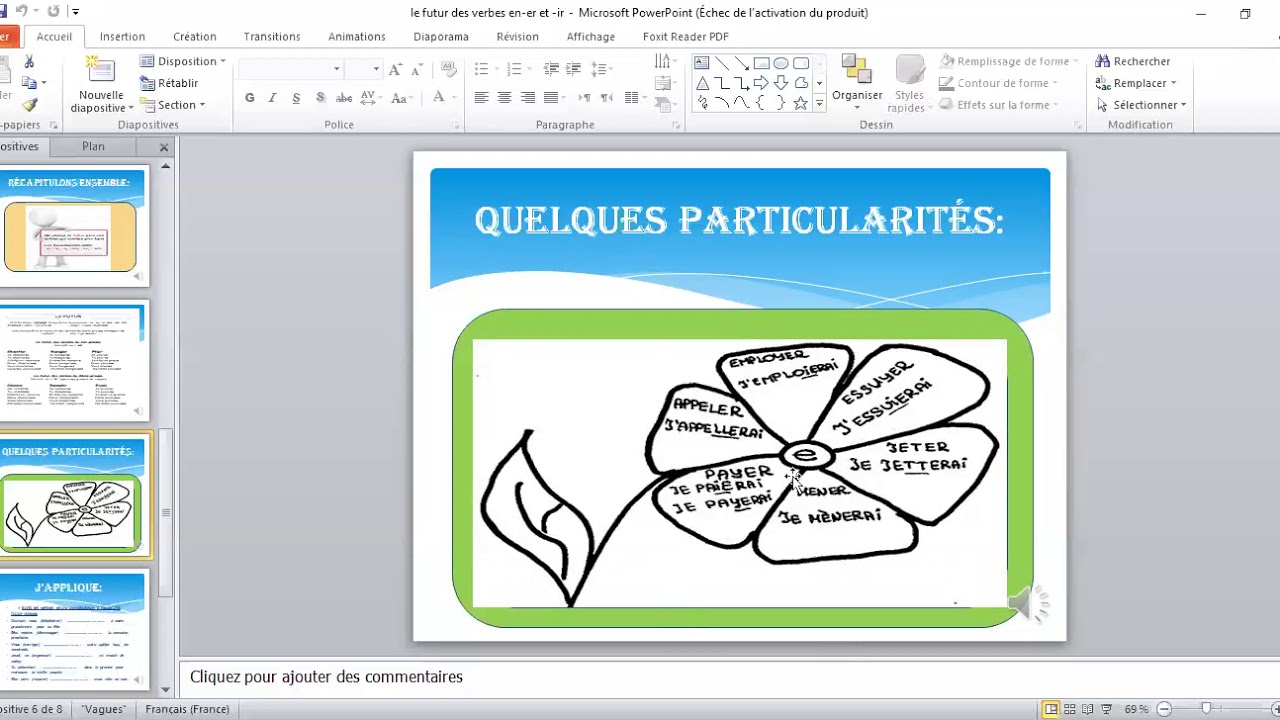The image size is (1280, 720).
Task: Select the five-point star shape
Action: point(801,103)
